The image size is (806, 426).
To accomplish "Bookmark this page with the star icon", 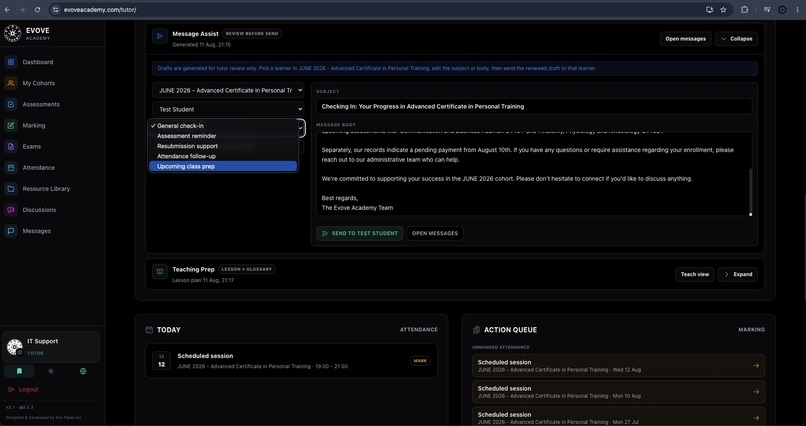I will [723, 9].
